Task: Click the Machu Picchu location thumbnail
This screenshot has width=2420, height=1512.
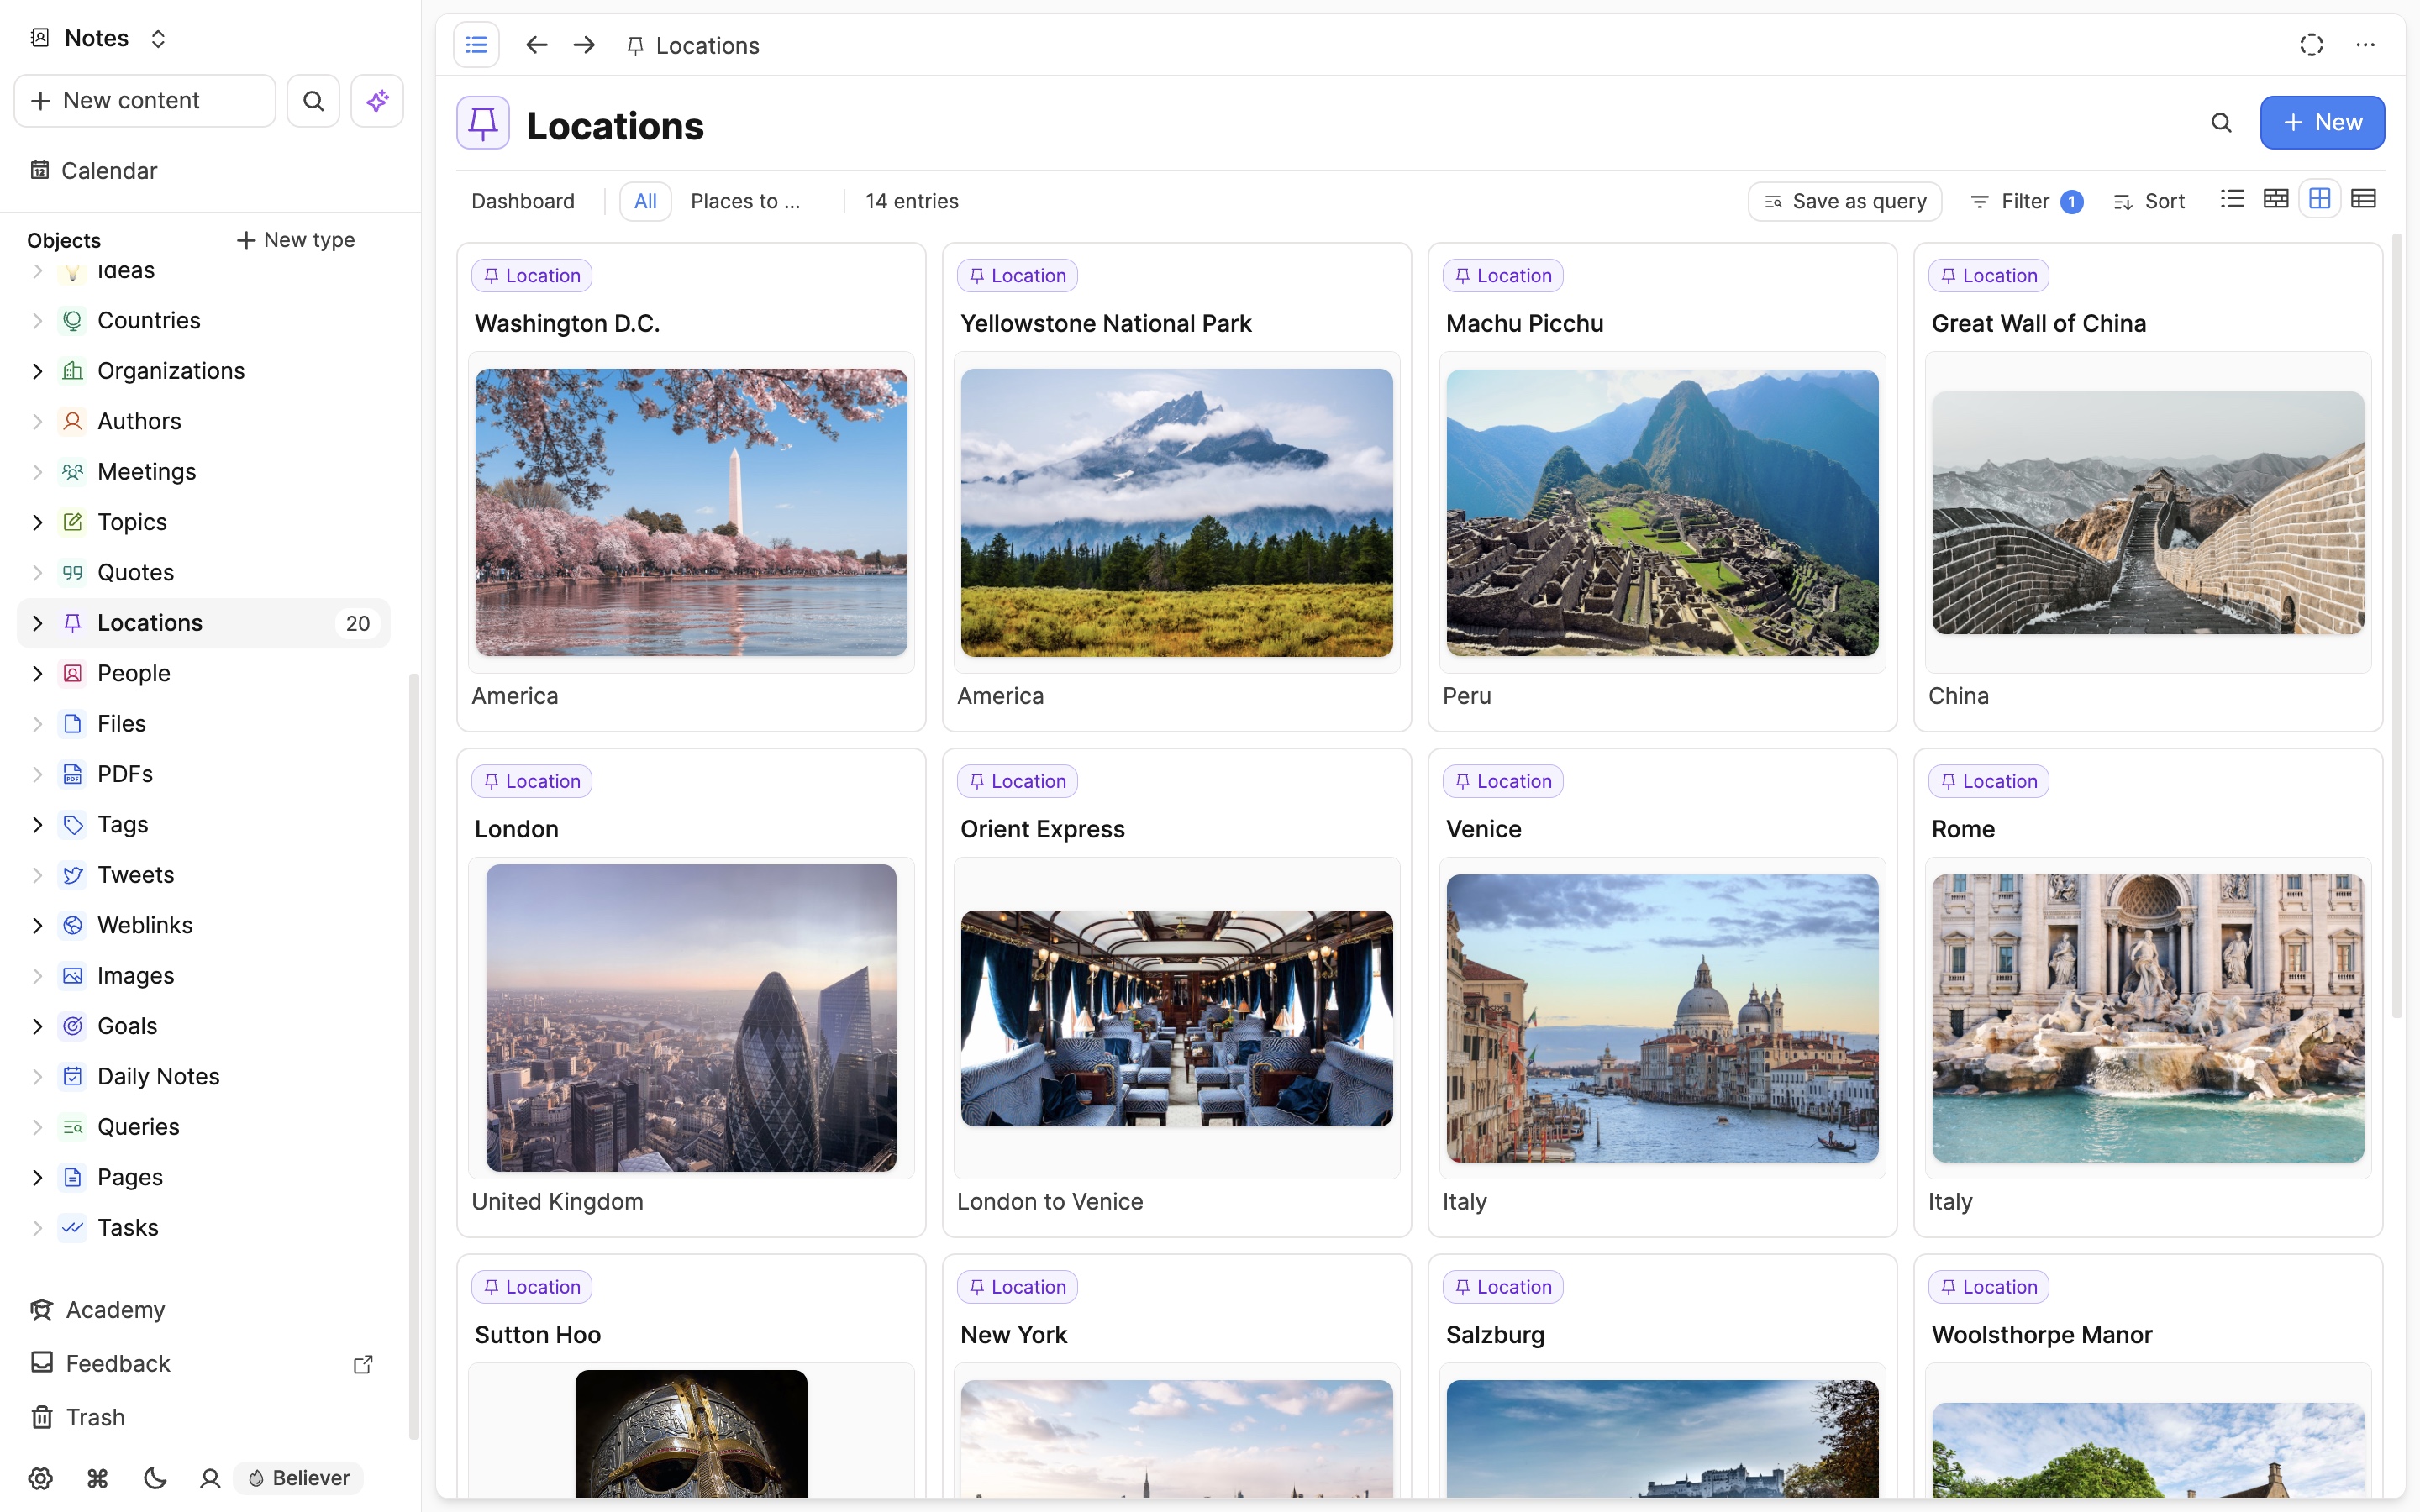Action: coord(1662,512)
